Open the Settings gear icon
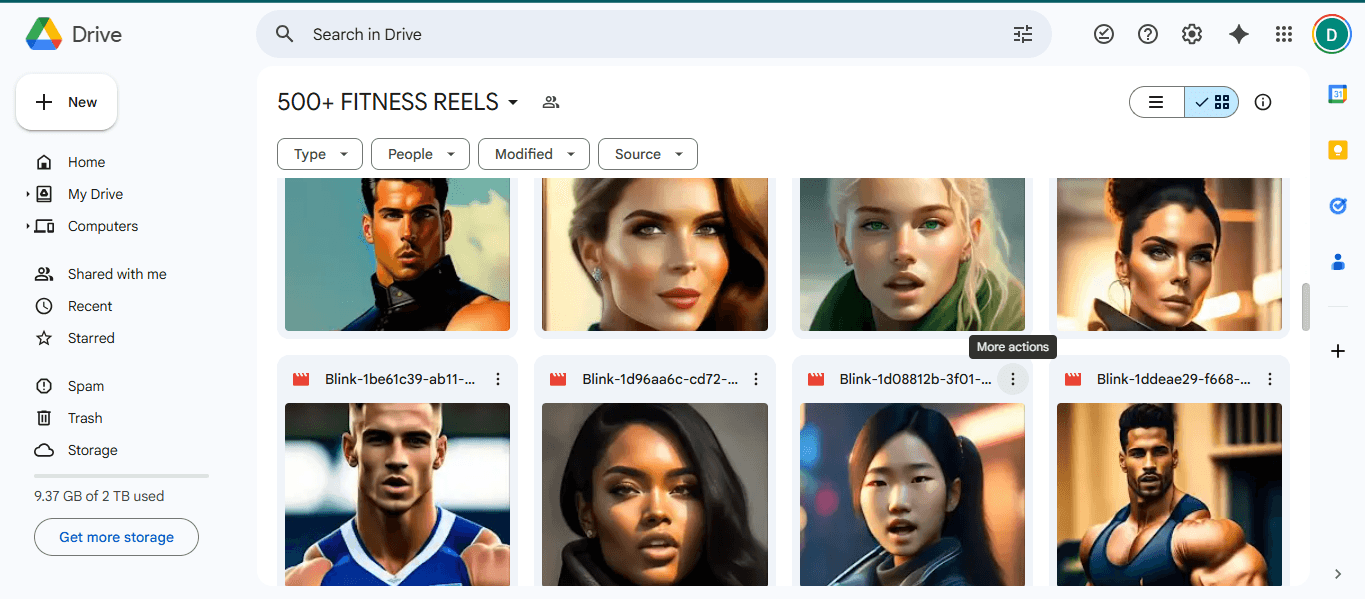 pyautogui.click(x=1192, y=34)
